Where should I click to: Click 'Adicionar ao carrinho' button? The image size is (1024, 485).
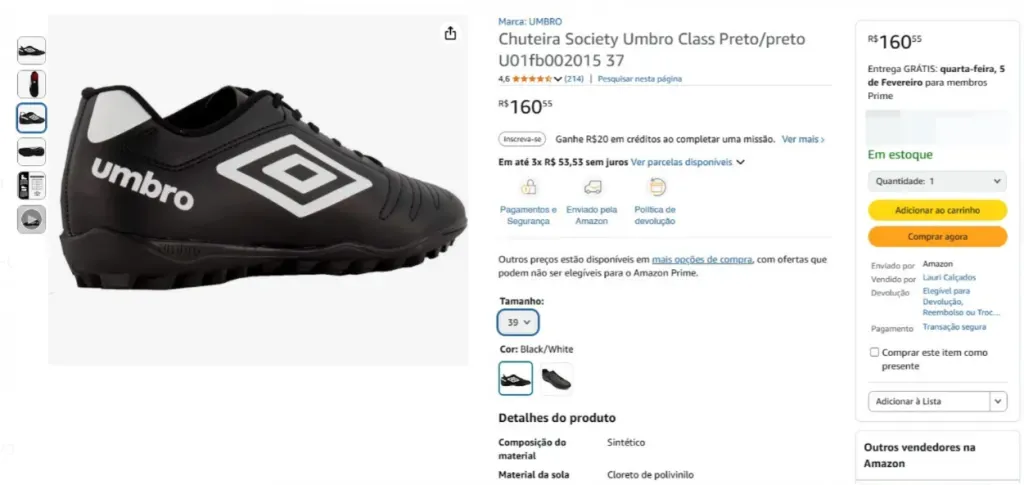(937, 210)
